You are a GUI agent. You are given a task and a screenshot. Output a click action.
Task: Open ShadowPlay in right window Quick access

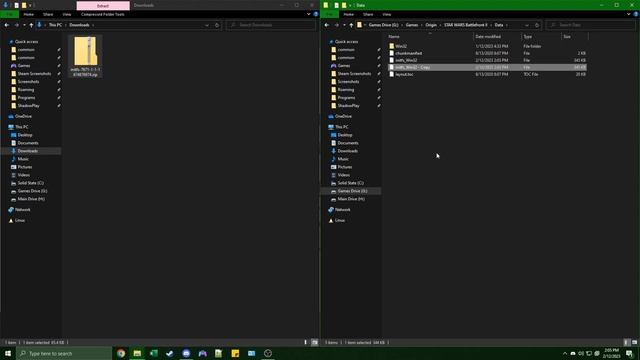coord(348,106)
